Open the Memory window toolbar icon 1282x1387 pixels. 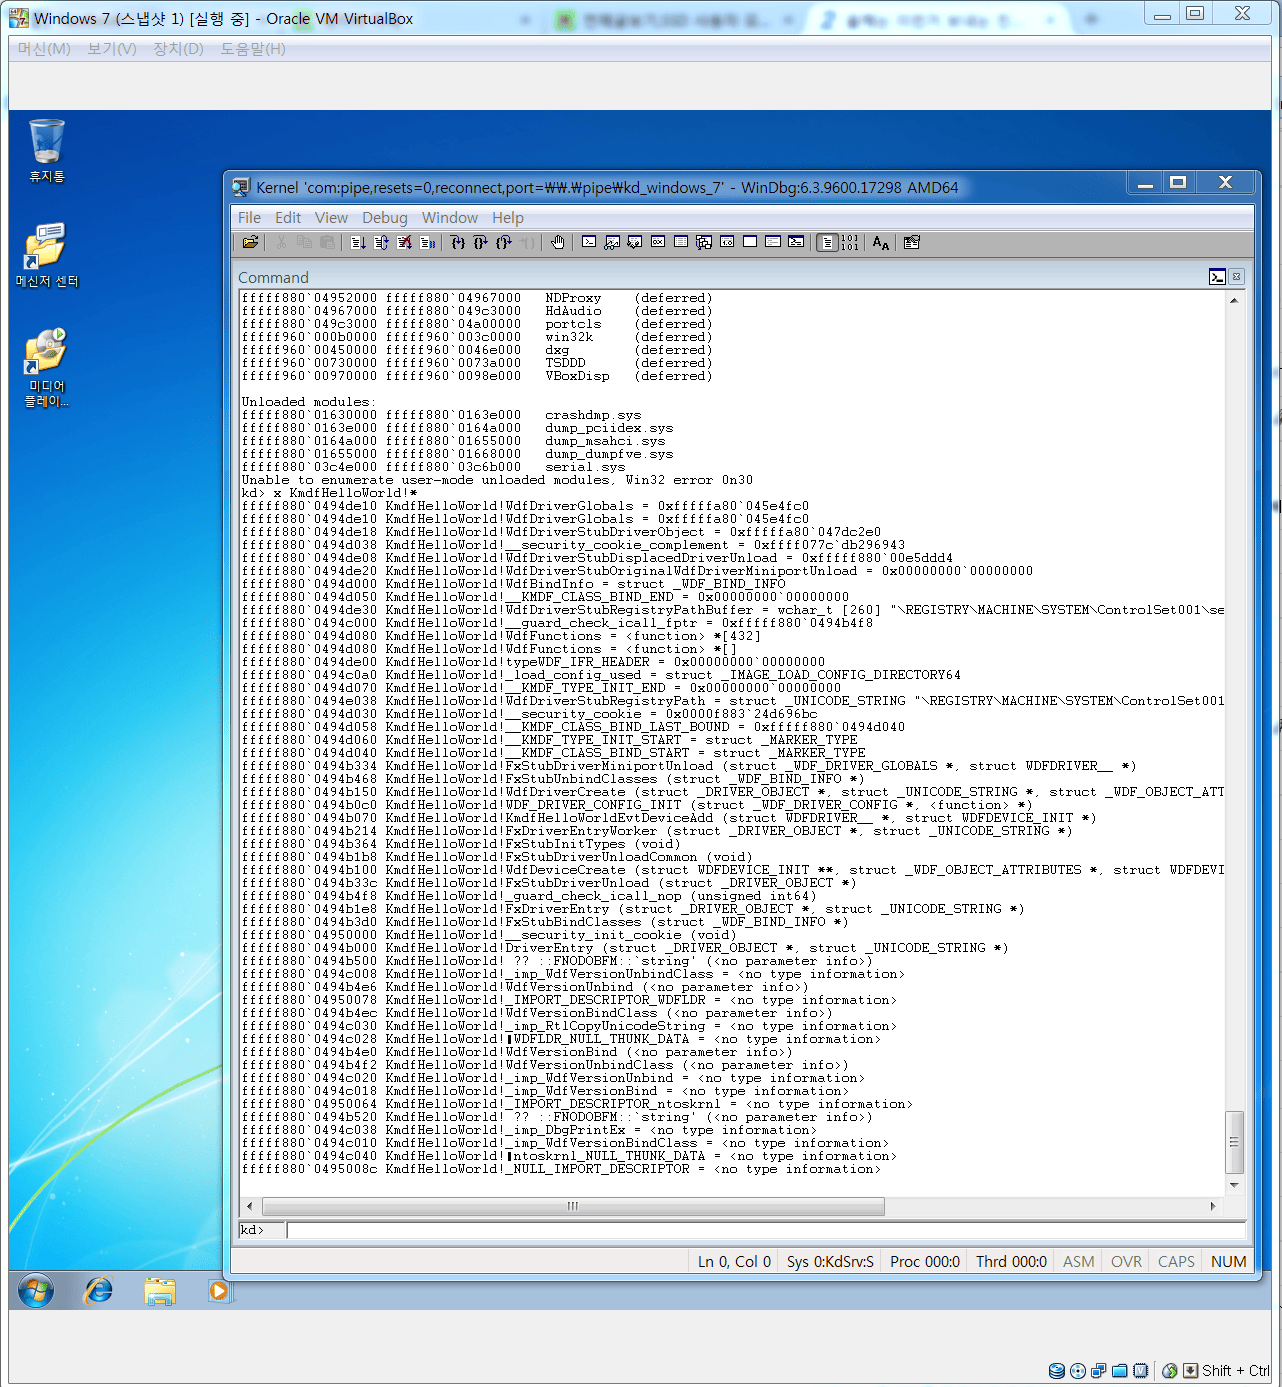(681, 242)
